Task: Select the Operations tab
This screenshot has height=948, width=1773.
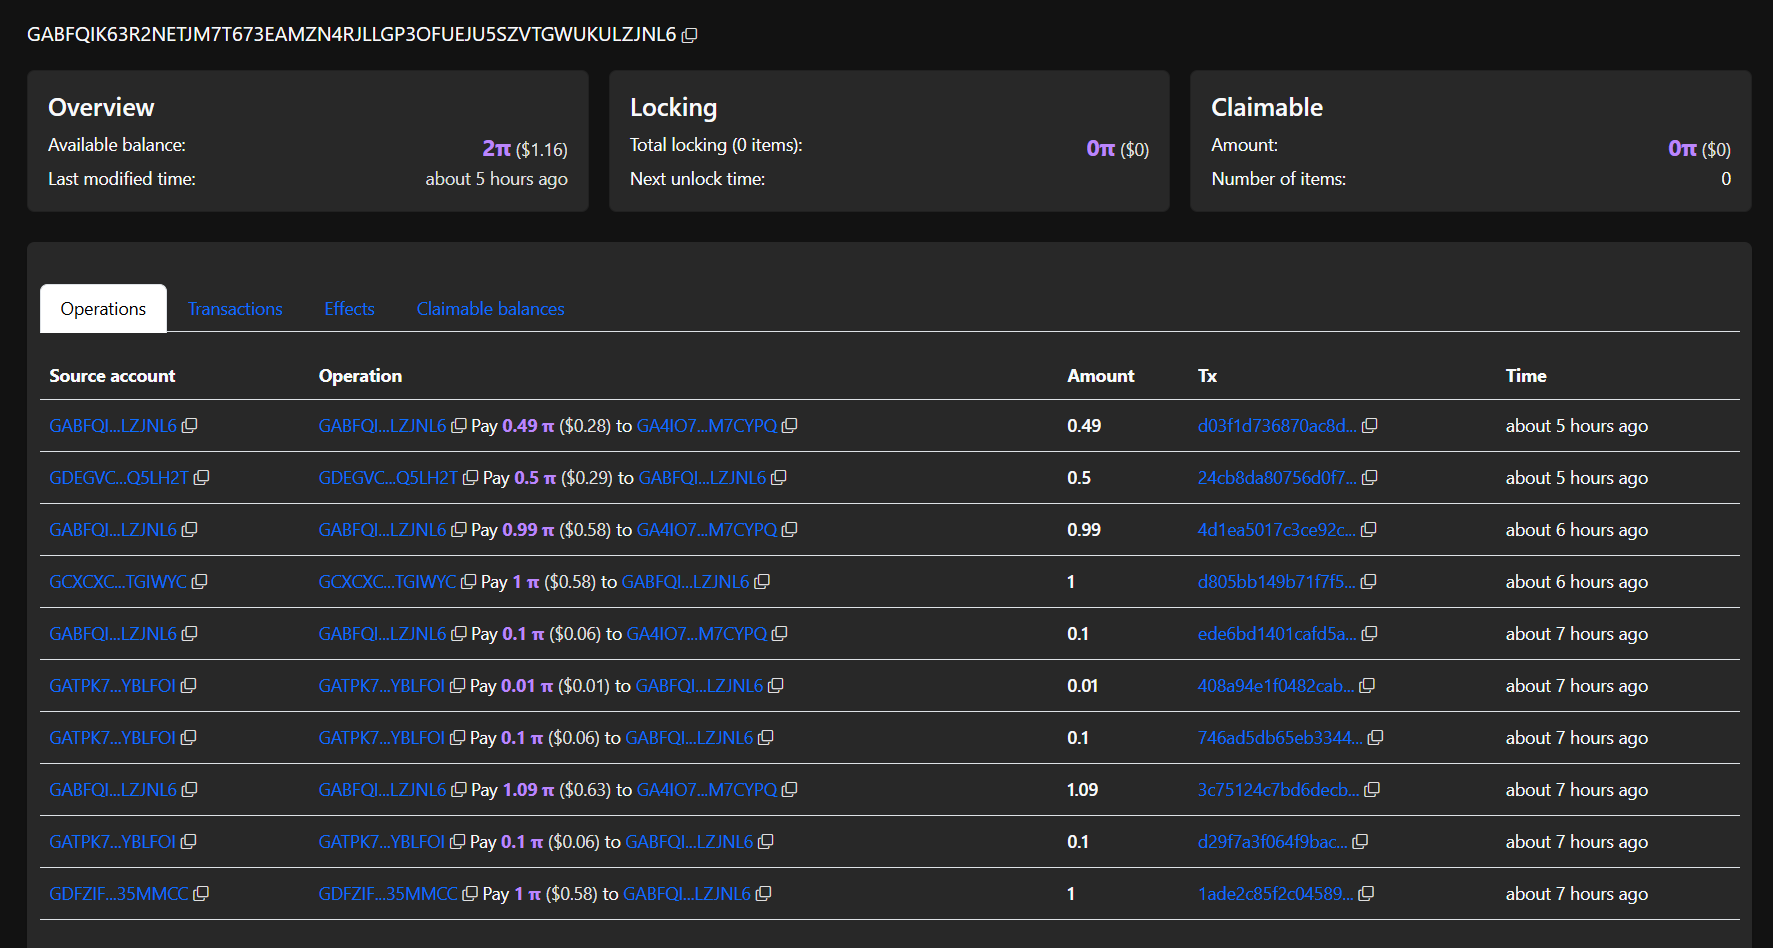Action: [x=102, y=308]
